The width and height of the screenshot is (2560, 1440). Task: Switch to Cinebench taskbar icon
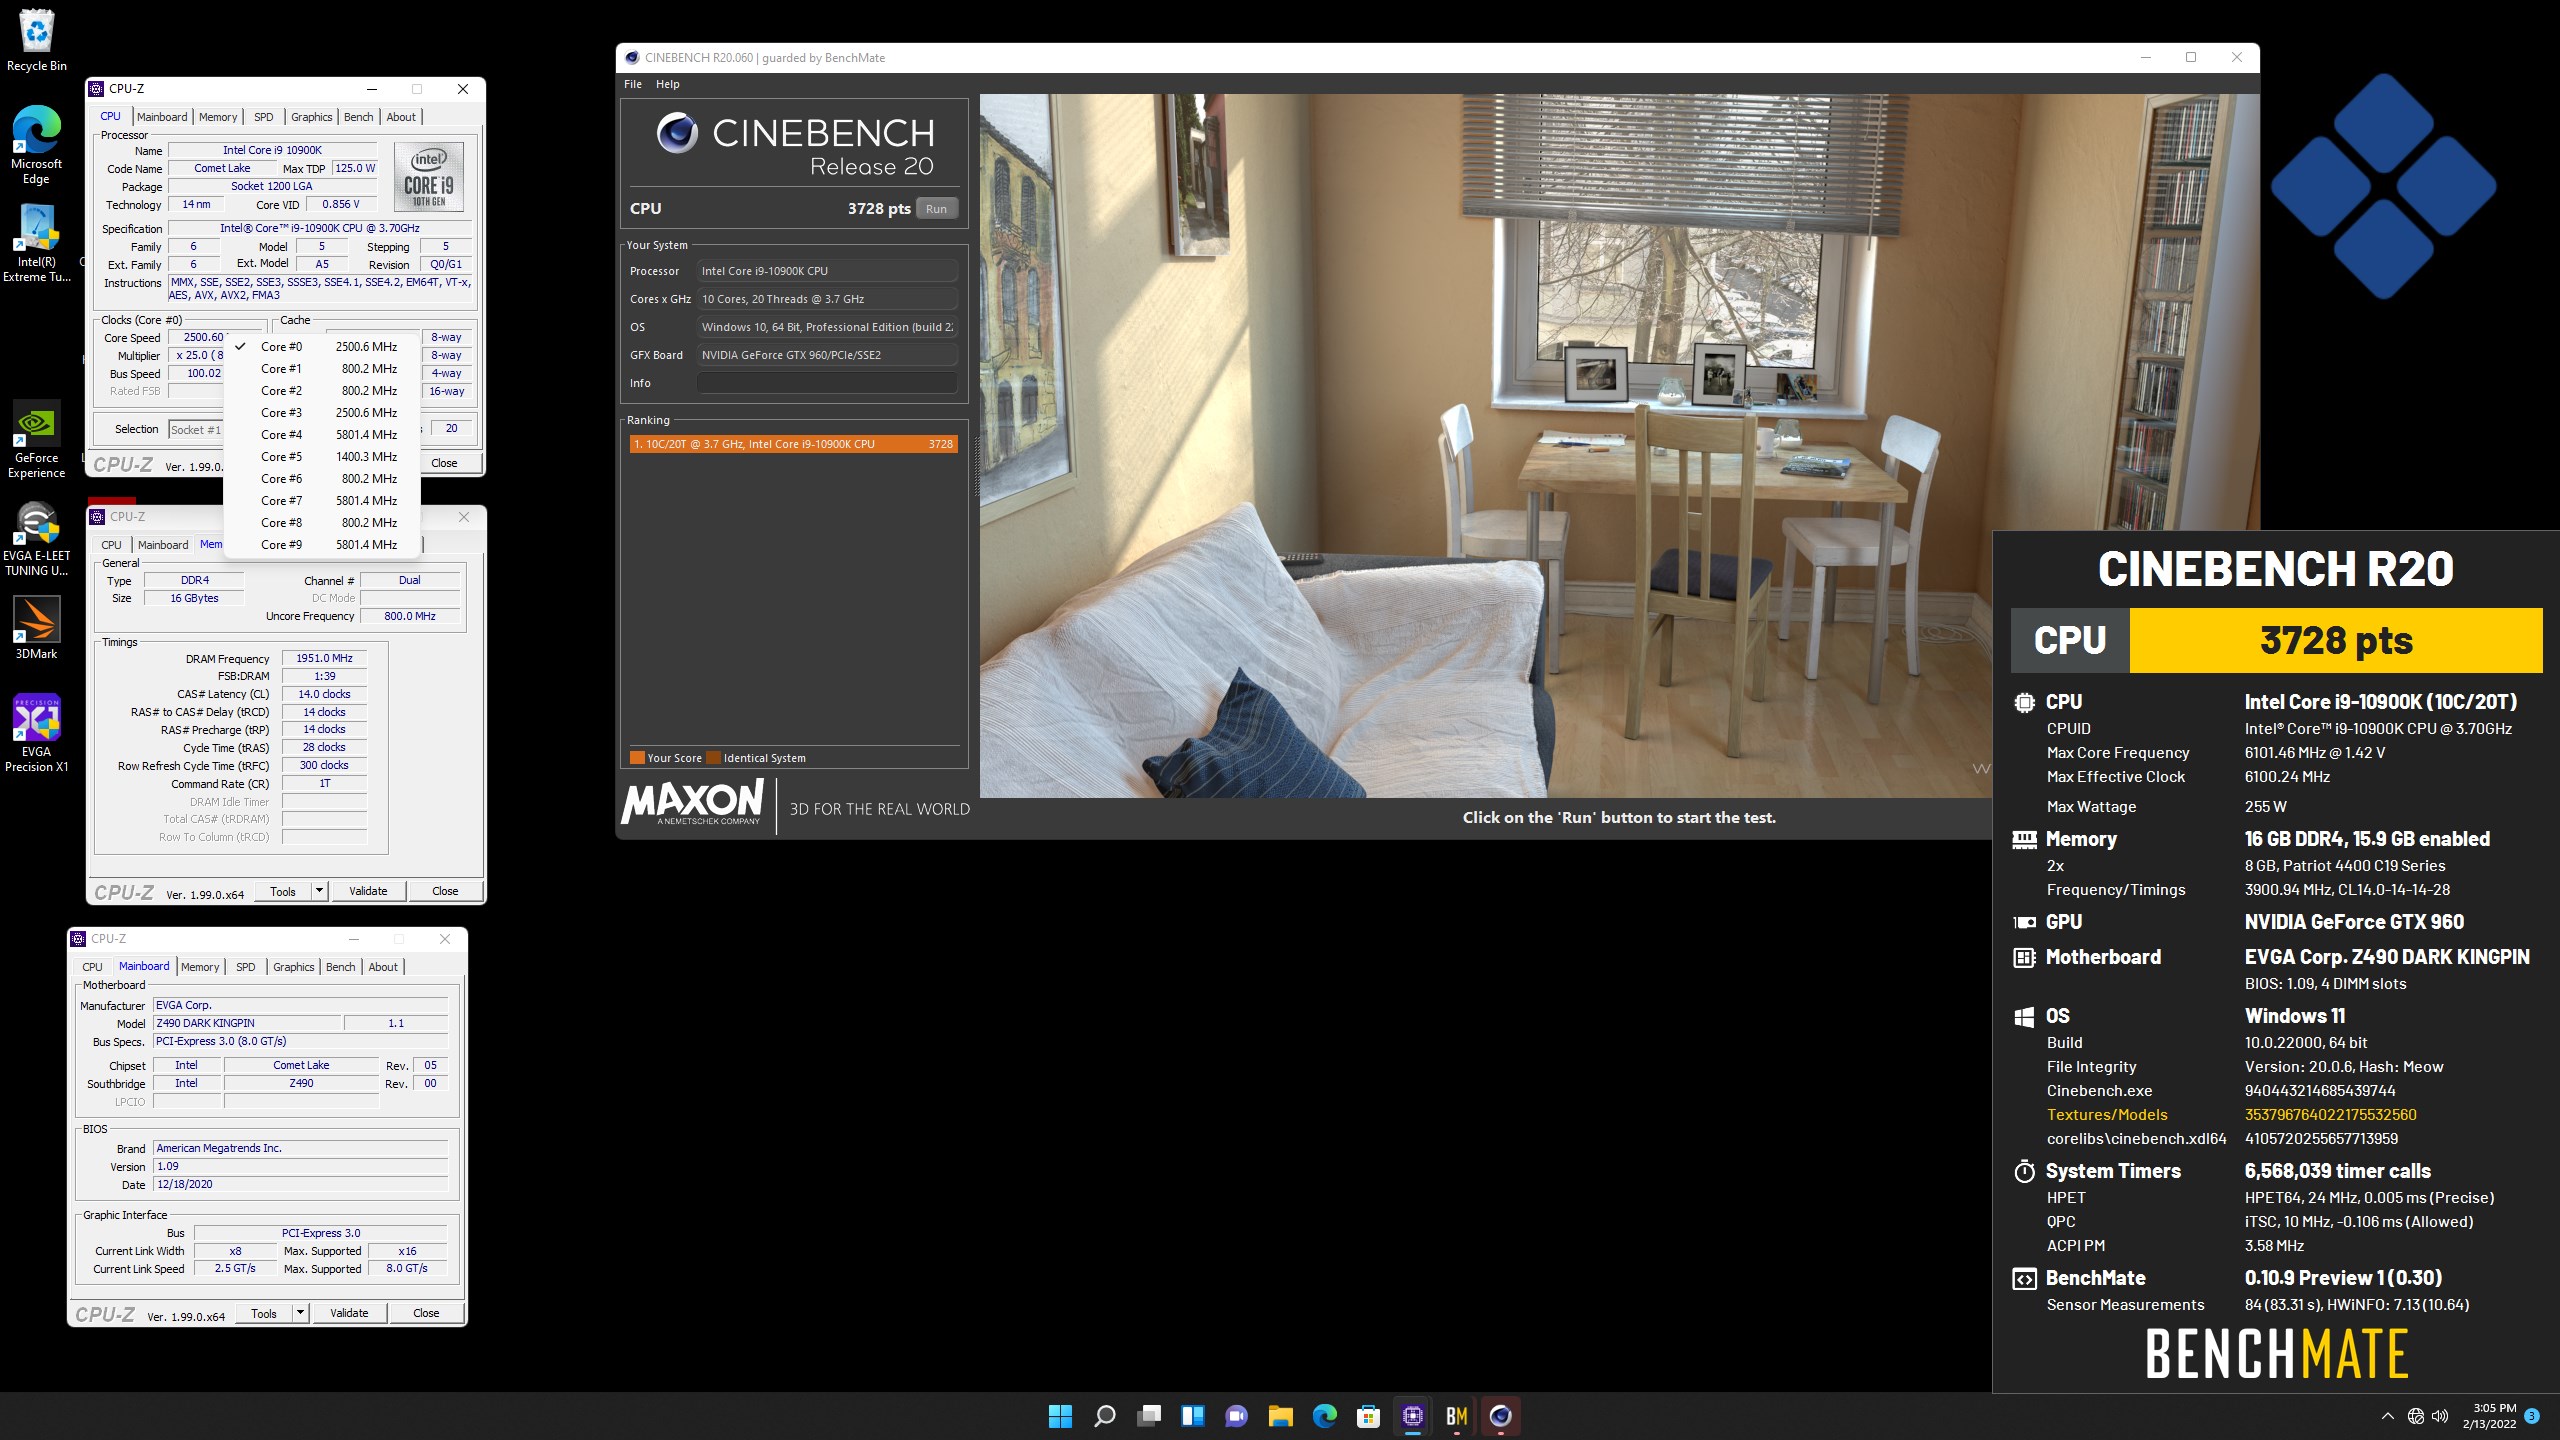click(1500, 1416)
